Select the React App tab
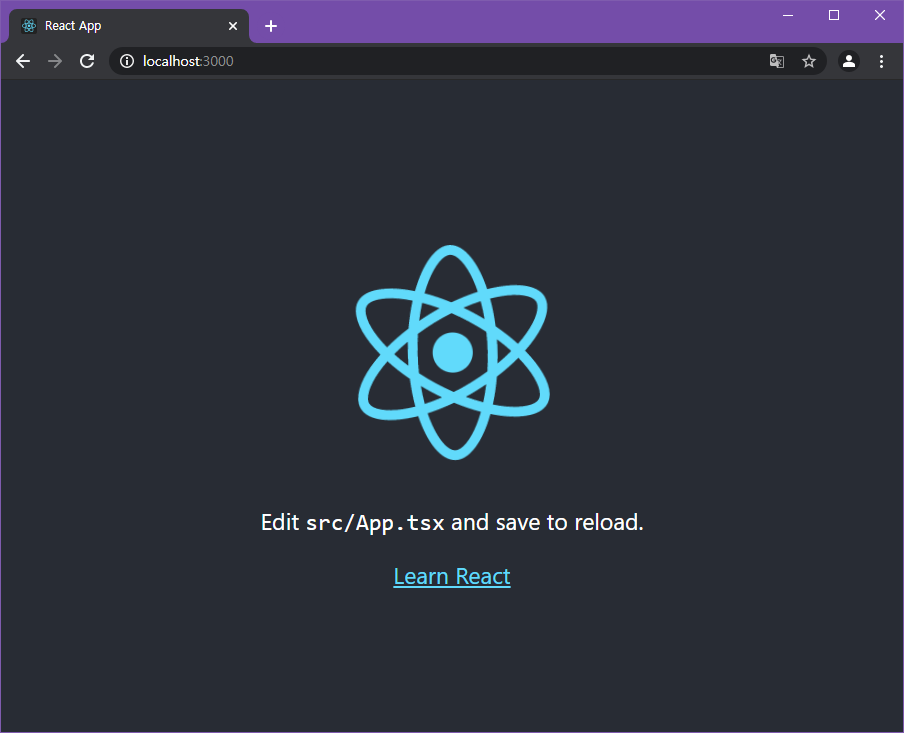Screen dimensions: 904x733 129,26
